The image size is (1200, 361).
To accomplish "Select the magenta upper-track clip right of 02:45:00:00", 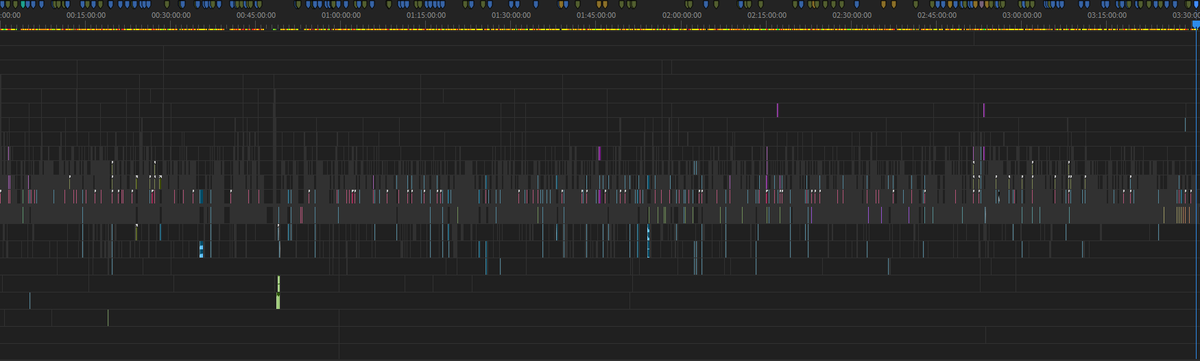I will 985,109.
